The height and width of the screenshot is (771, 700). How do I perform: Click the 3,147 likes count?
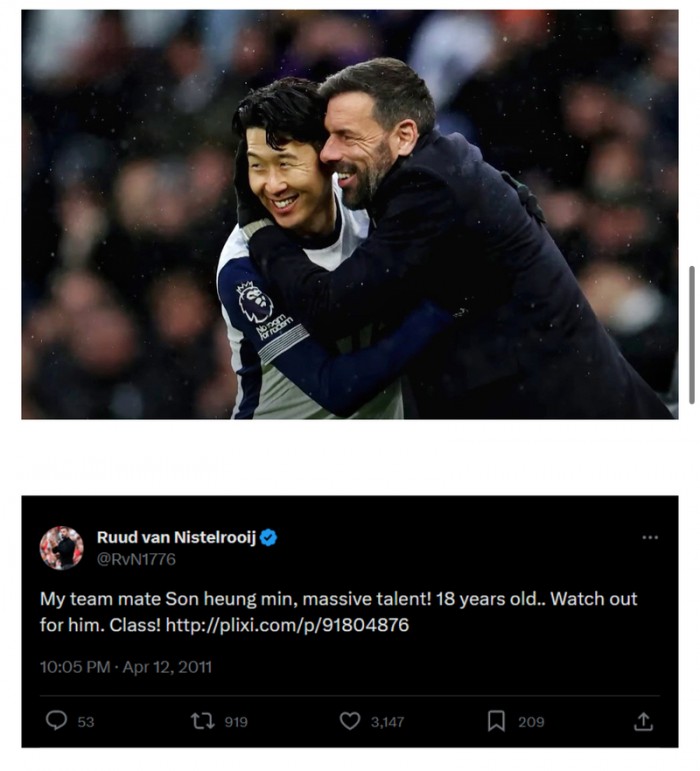tap(386, 721)
